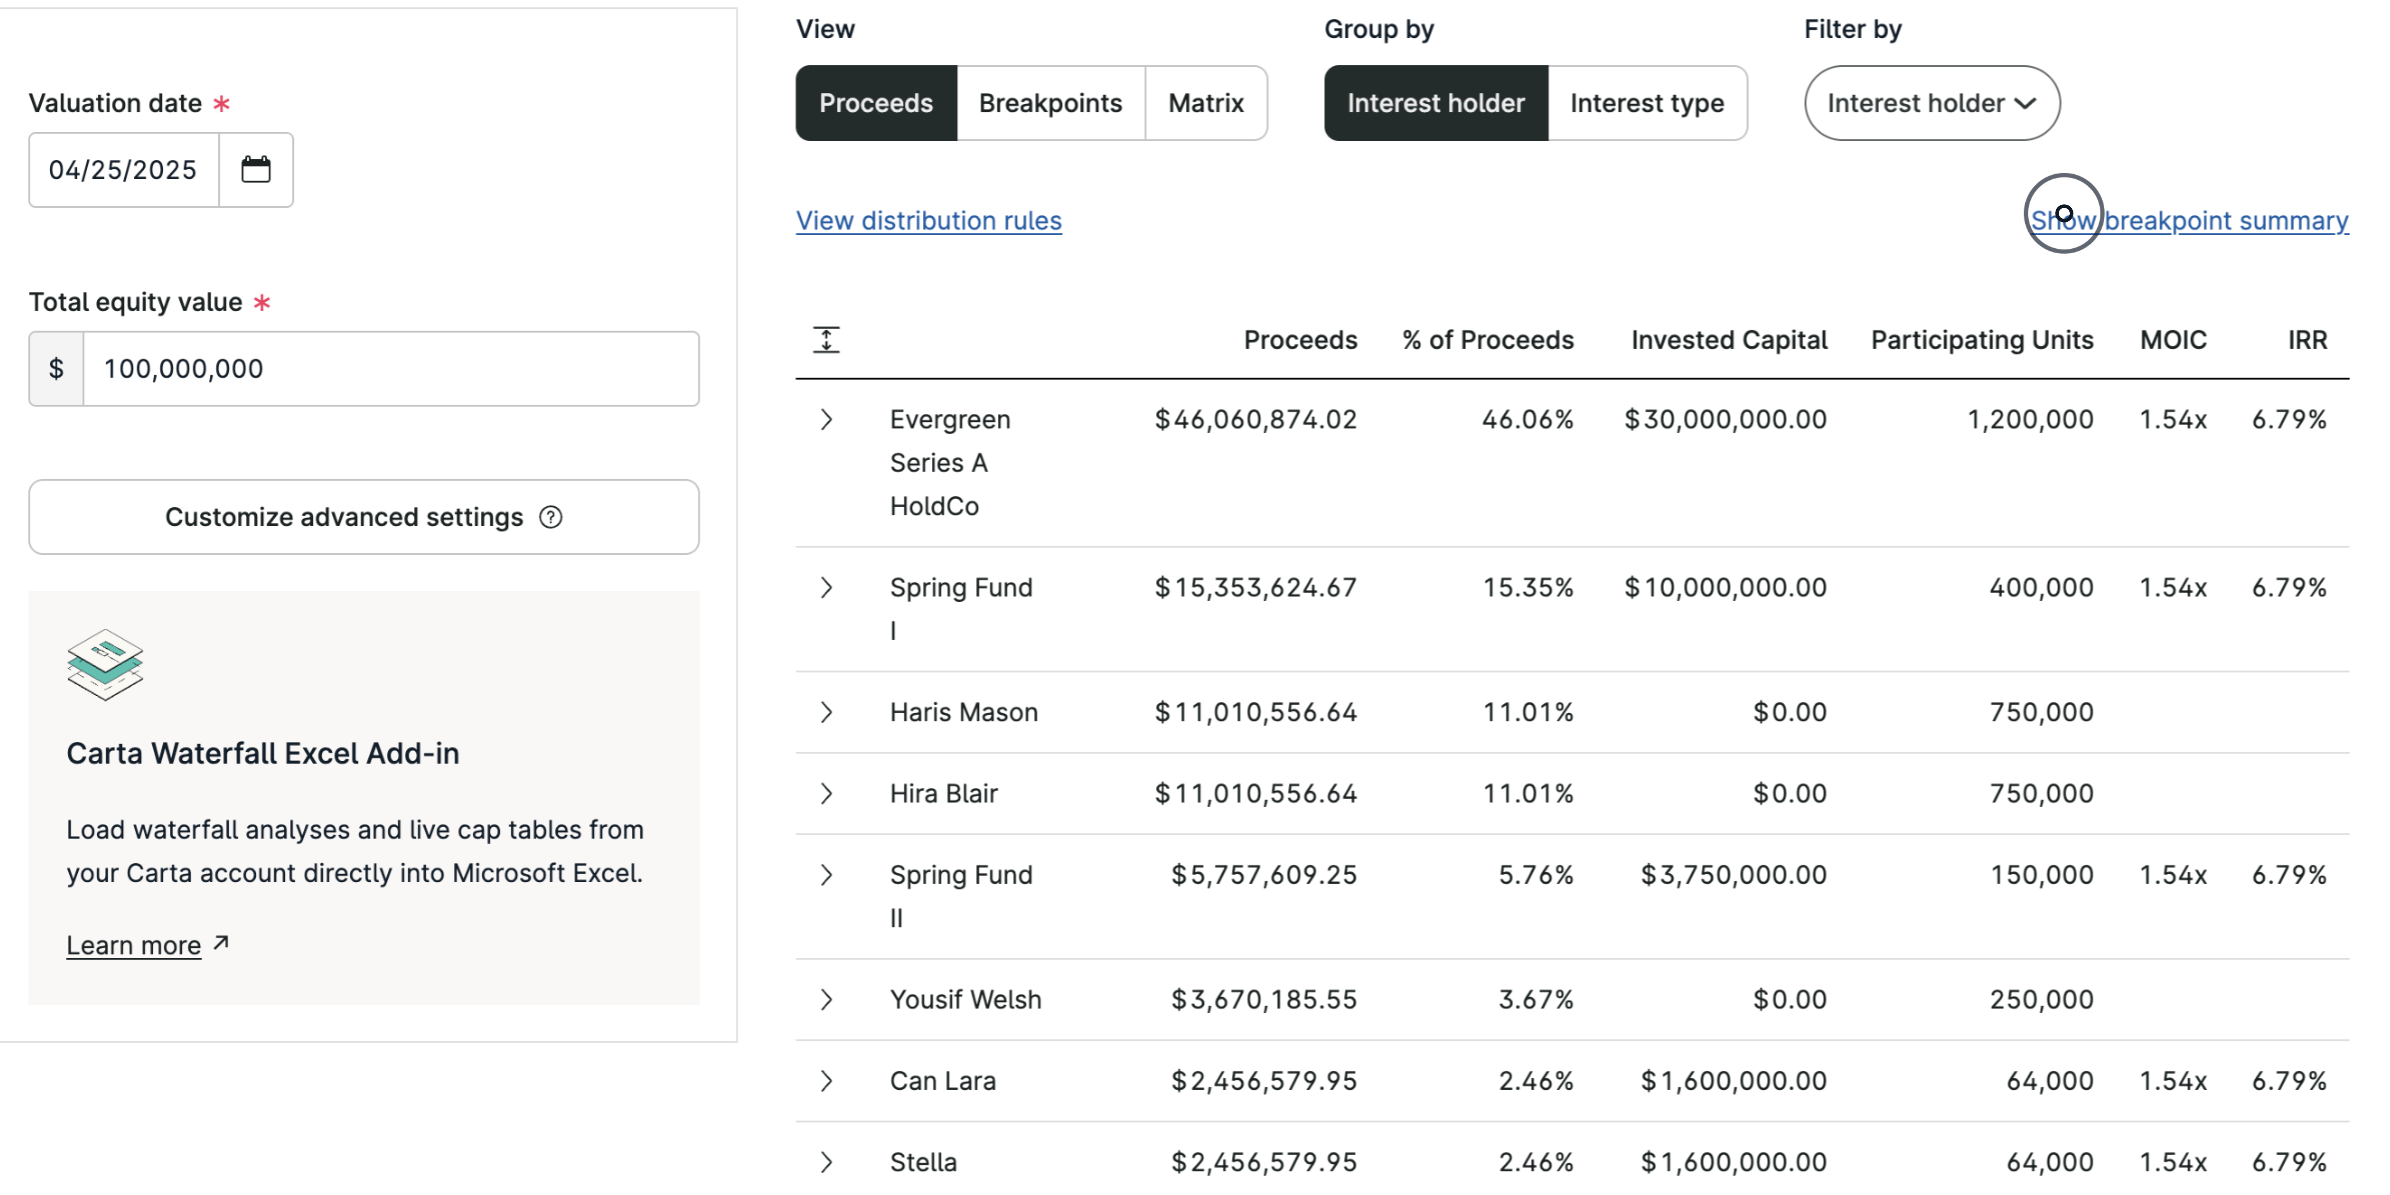Select the Proceeds view tab
2390x1195 pixels.
click(x=875, y=102)
